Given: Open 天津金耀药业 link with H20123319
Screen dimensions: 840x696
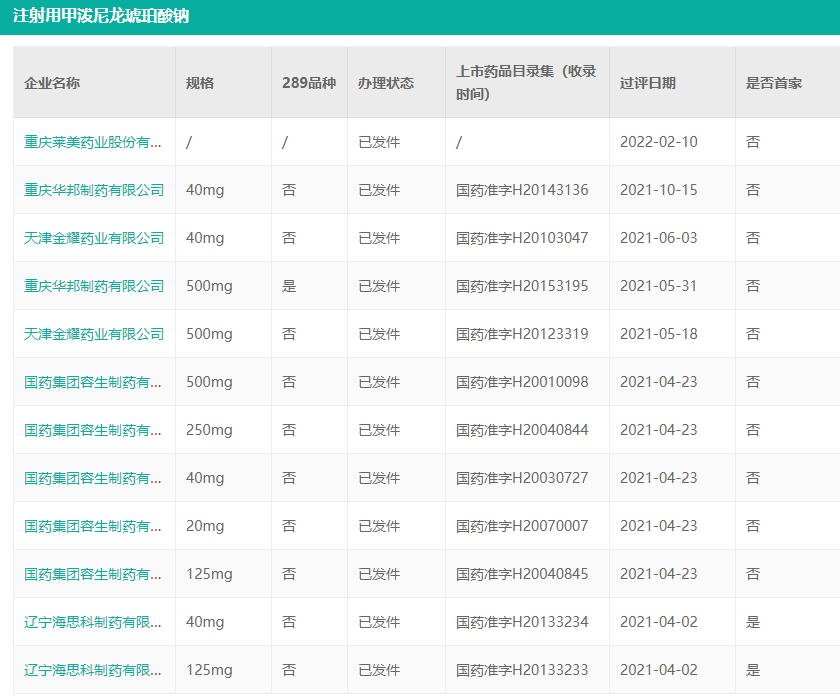Looking at the screenshot, I should coord(94,334).
